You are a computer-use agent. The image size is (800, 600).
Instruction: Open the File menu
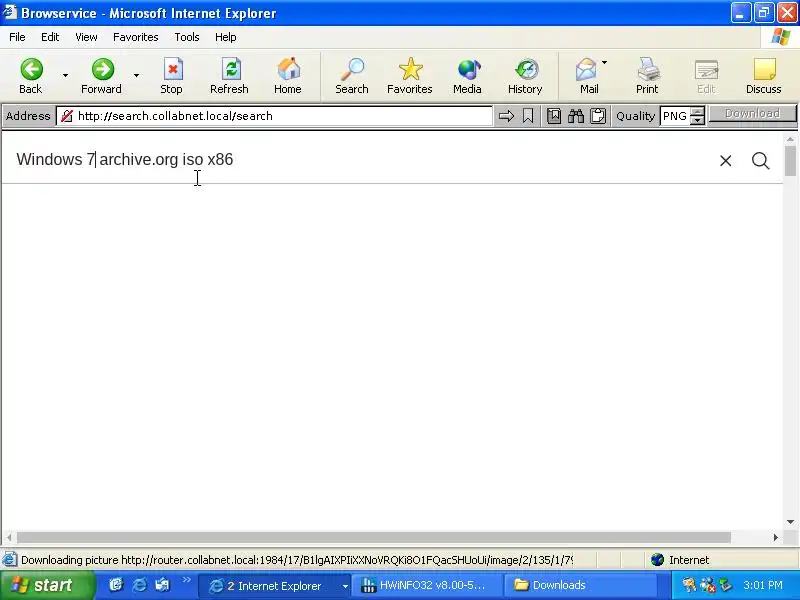click(17, 37)
